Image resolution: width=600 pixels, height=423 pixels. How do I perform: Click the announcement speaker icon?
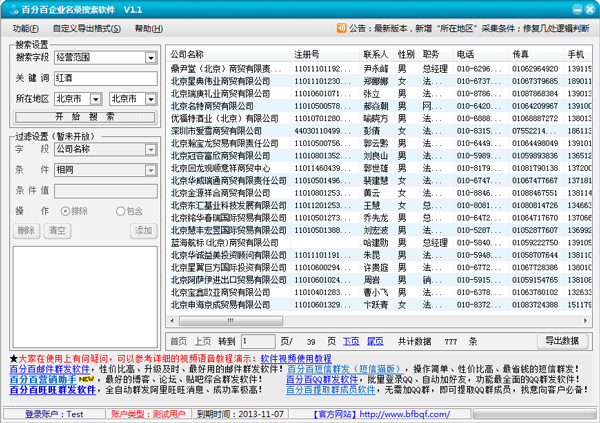pyautogui.click(x=340, y=29)
